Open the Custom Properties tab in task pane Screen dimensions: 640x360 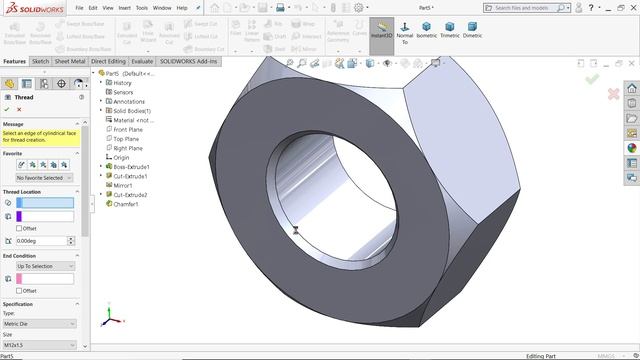point(632,163)
